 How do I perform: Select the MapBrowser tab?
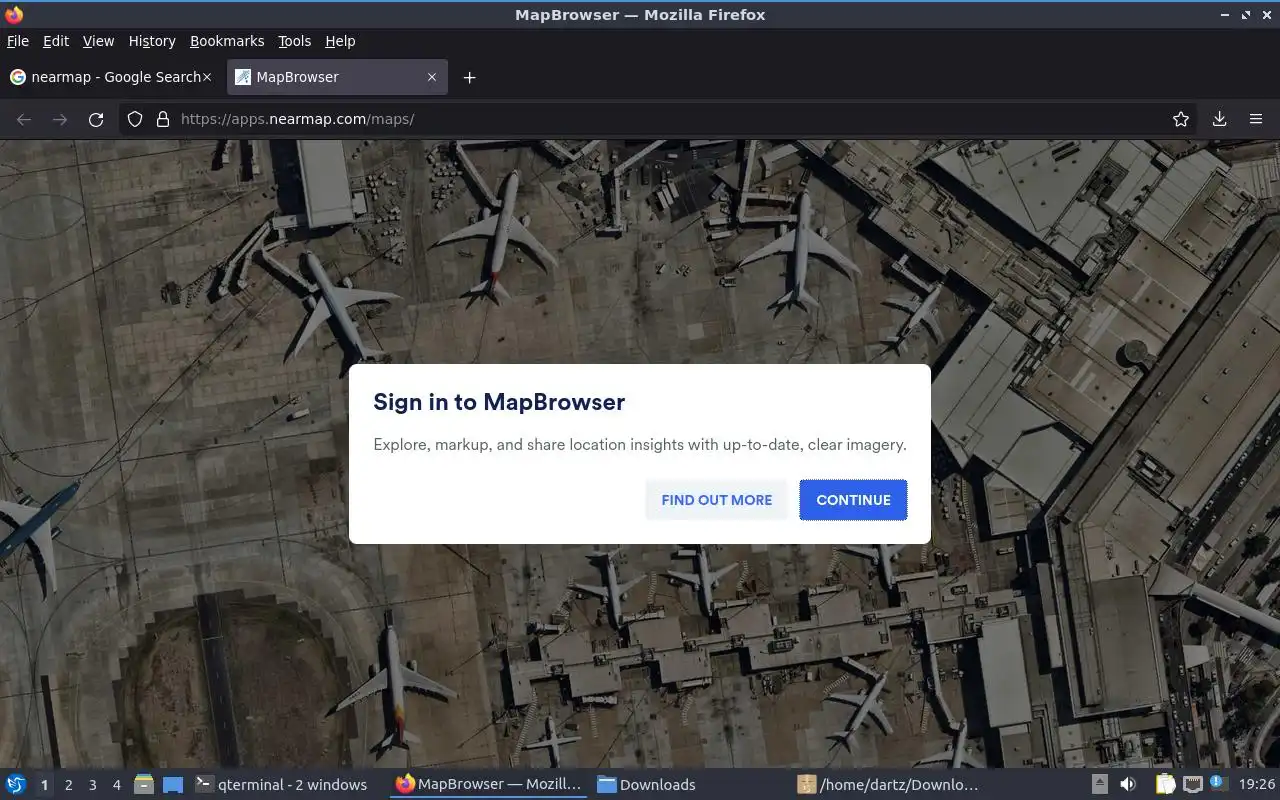[336, 77]
